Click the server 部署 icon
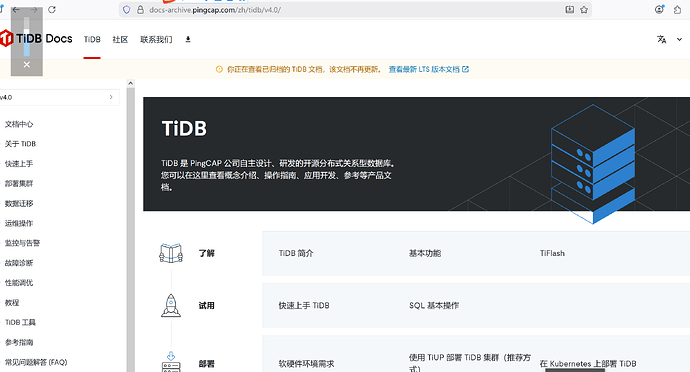The image size is (690, 372). pyautogui.click(x=171, y=362)
